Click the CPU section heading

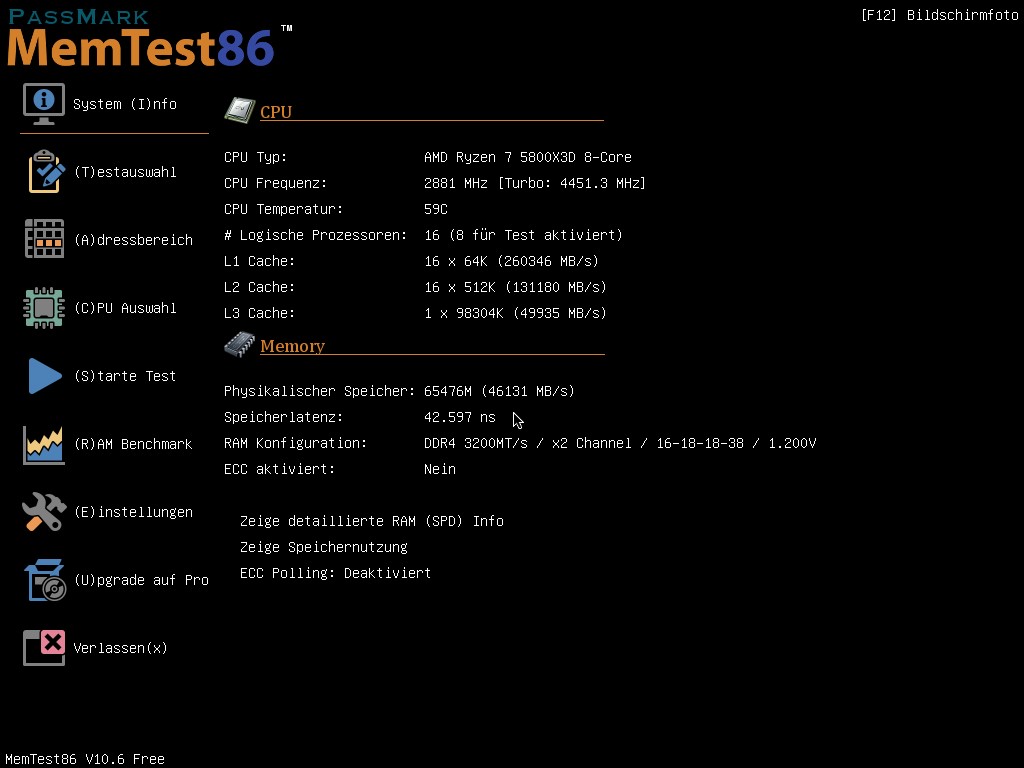pos(276,112)
